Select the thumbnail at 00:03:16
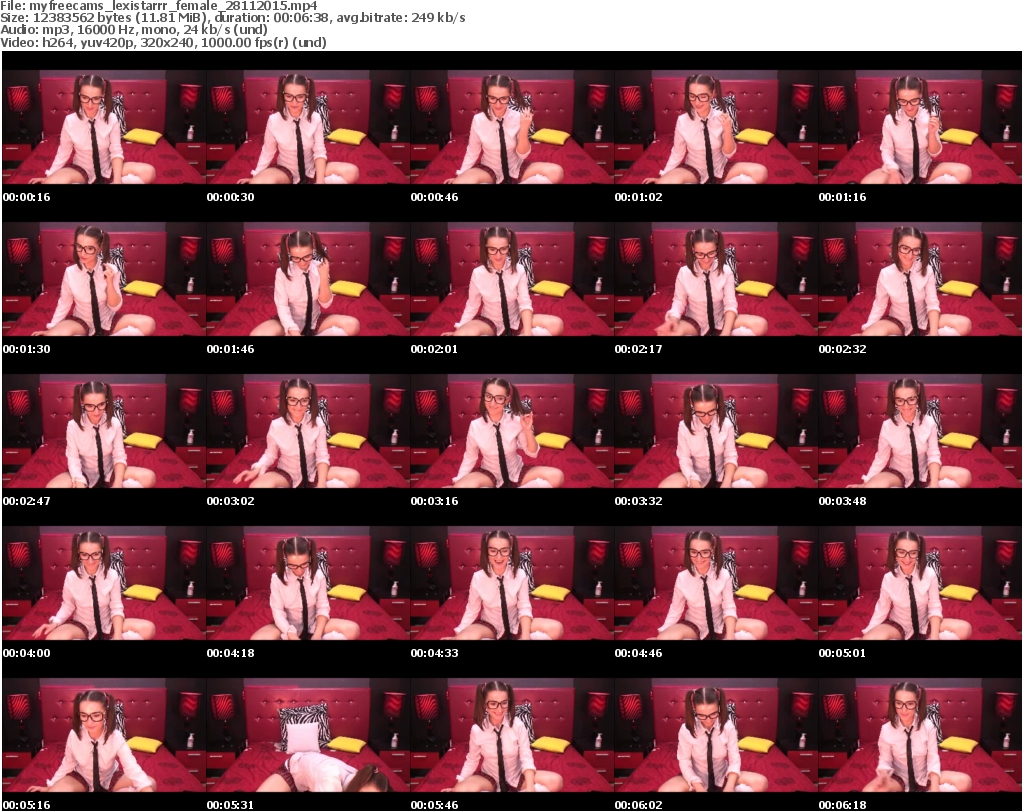 click(512, 432)
